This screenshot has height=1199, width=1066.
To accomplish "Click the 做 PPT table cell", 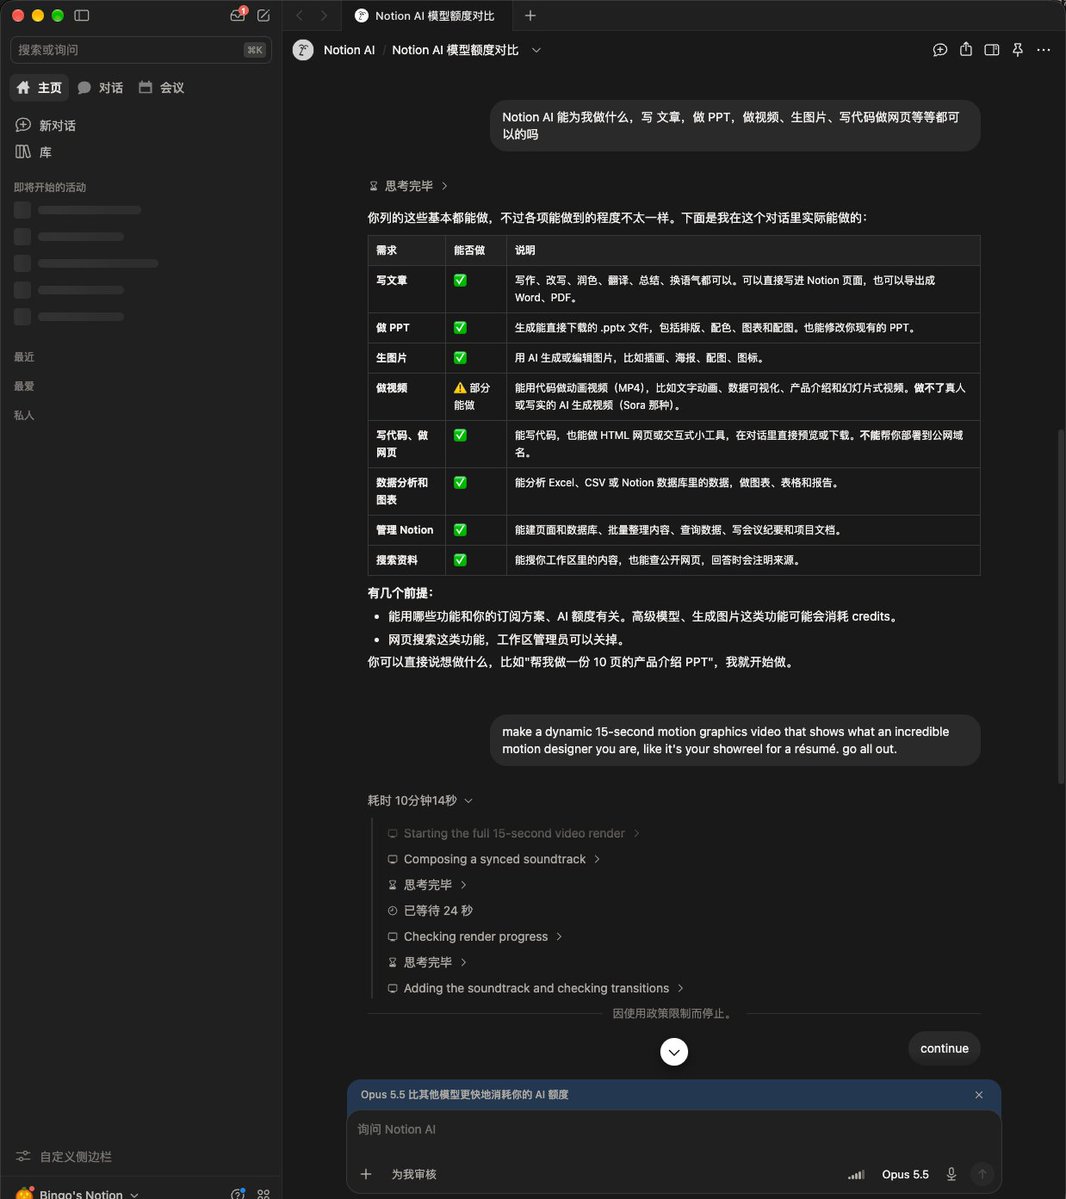I will [x=406, y=327].
